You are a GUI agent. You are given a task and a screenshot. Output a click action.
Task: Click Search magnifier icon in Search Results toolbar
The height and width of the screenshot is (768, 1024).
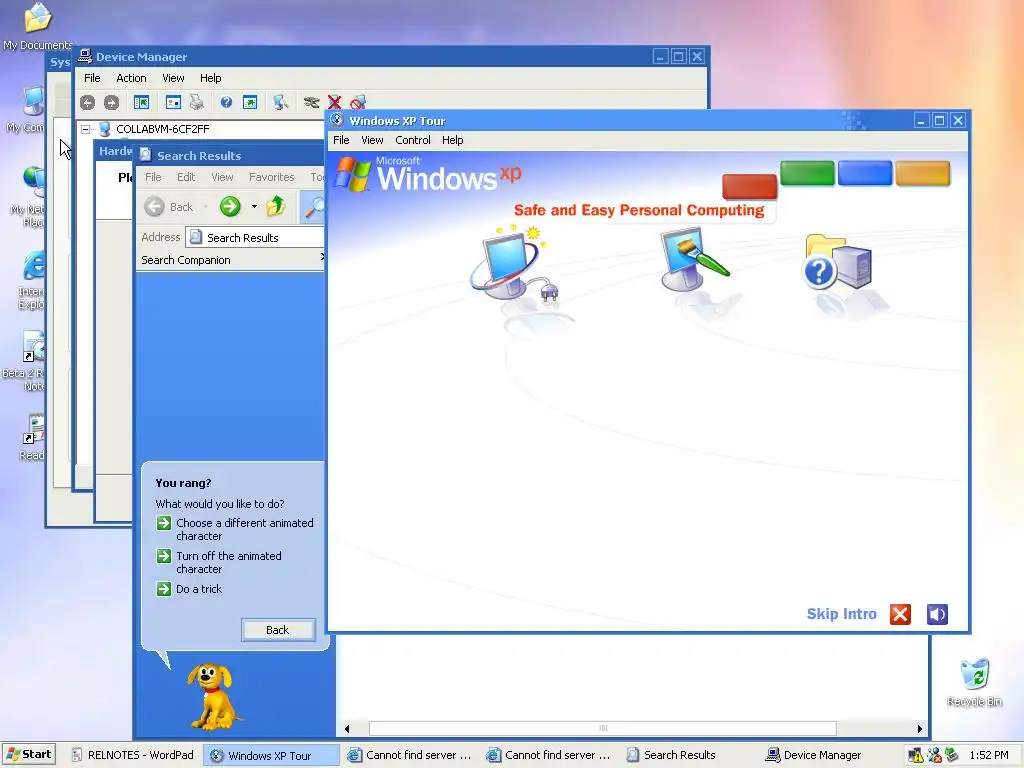point(314,207)
